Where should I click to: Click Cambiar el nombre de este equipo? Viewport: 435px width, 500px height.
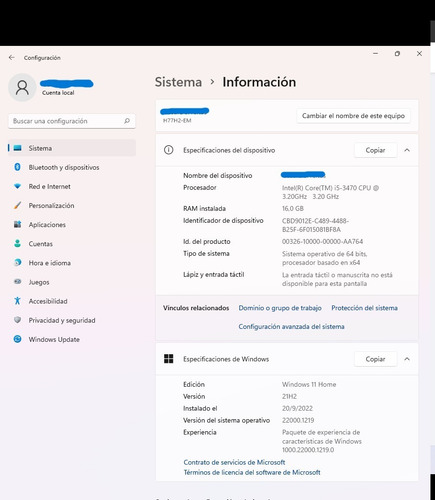353,116
